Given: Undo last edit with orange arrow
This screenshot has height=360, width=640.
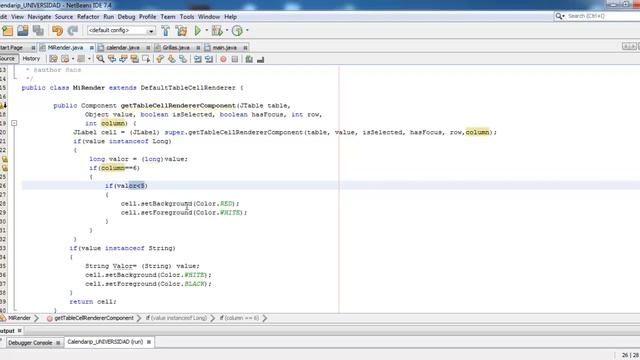Looking at the screenshot, I should [x=58, y=31].
